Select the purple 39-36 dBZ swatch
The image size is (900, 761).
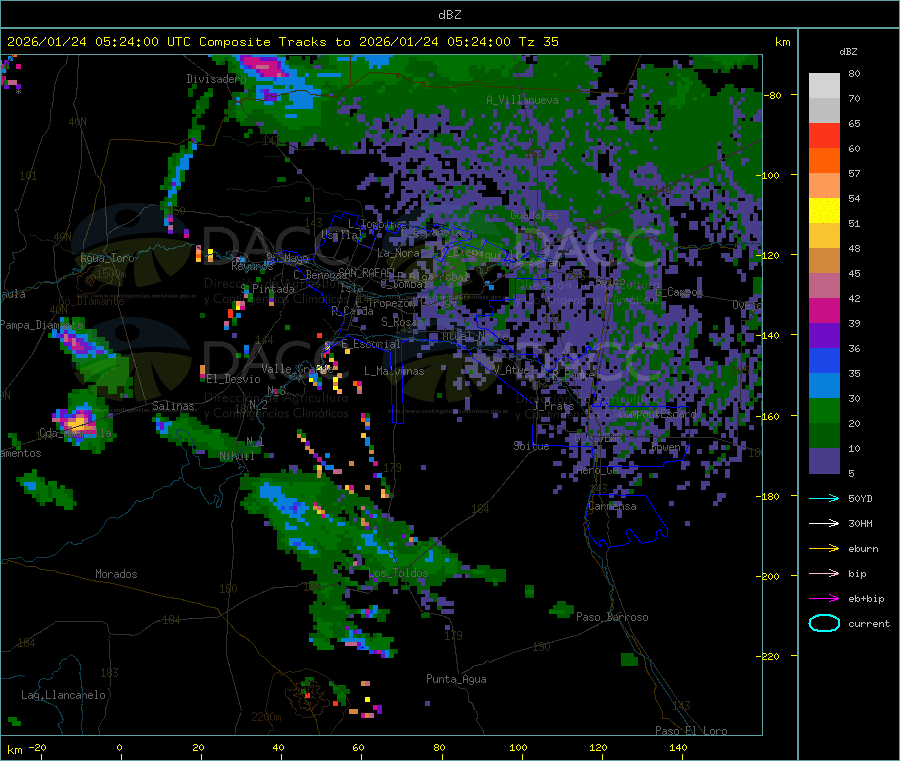click(x=824, y=336)
